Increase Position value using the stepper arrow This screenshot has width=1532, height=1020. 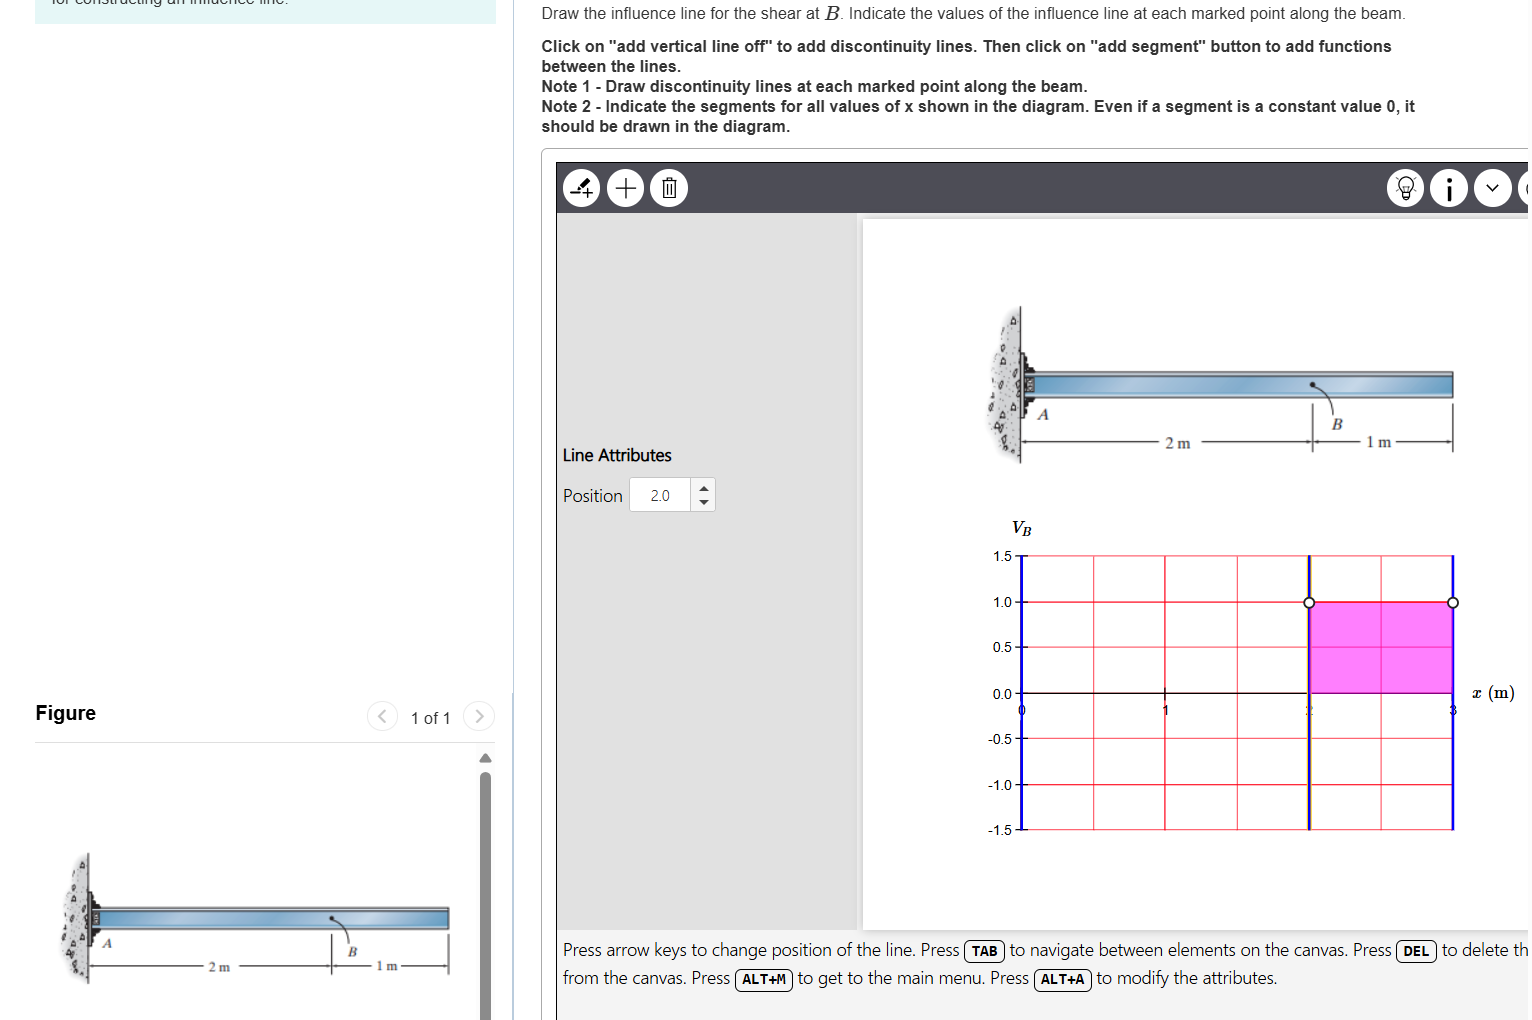[x=703, y=489]
